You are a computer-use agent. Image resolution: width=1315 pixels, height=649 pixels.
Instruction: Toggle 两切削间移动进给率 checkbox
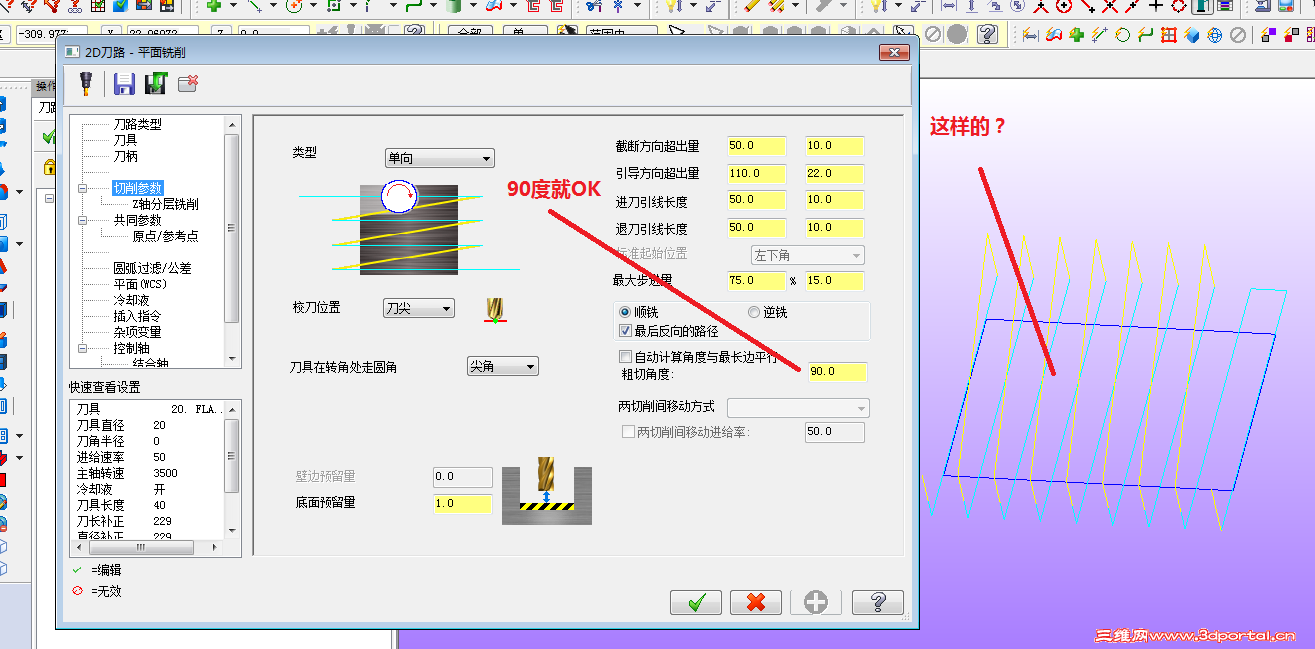tap(629, 432)
